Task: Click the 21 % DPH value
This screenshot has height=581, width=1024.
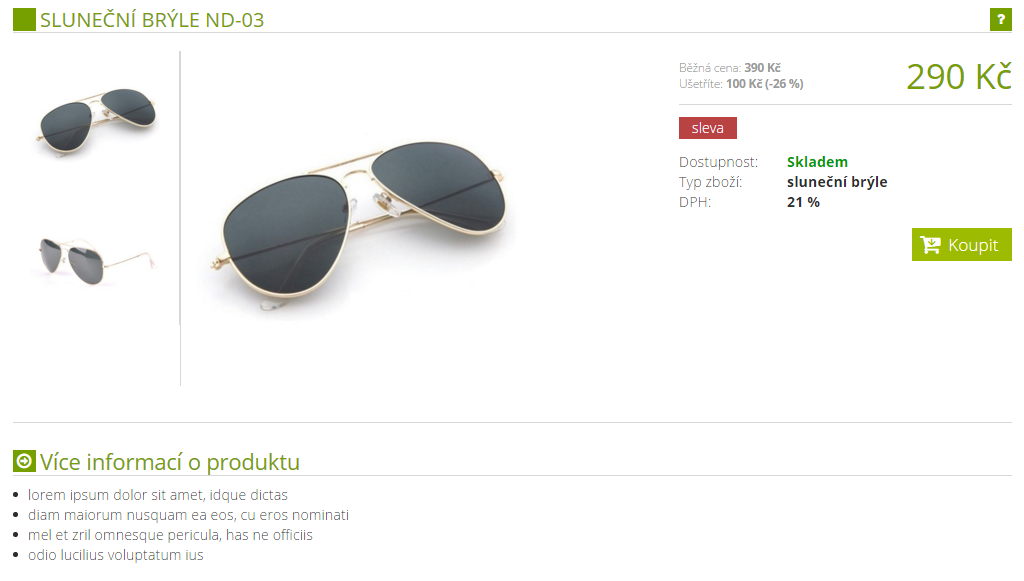Action: click(803, 202)
